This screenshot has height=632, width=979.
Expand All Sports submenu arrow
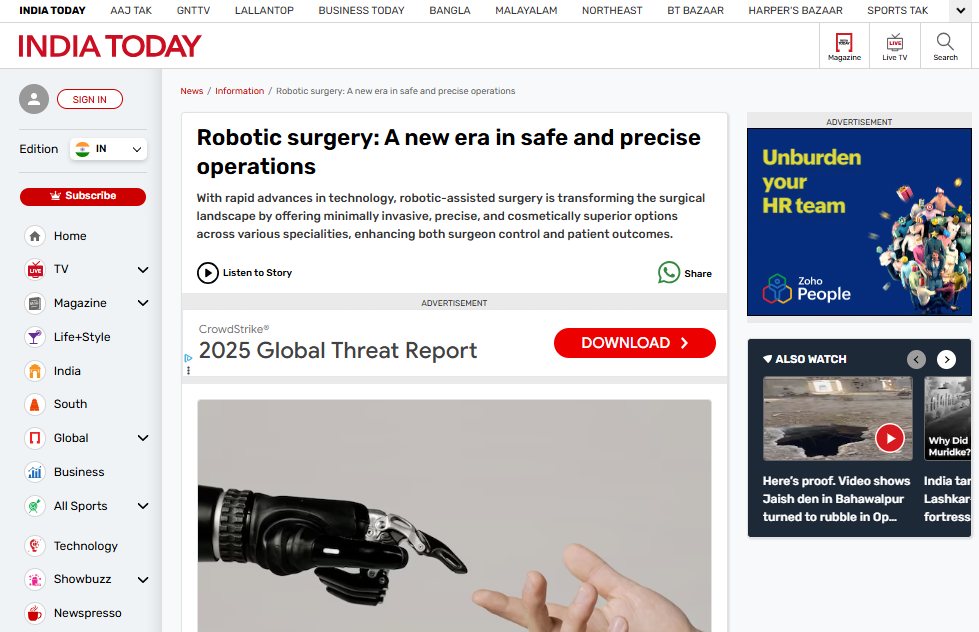143,506
